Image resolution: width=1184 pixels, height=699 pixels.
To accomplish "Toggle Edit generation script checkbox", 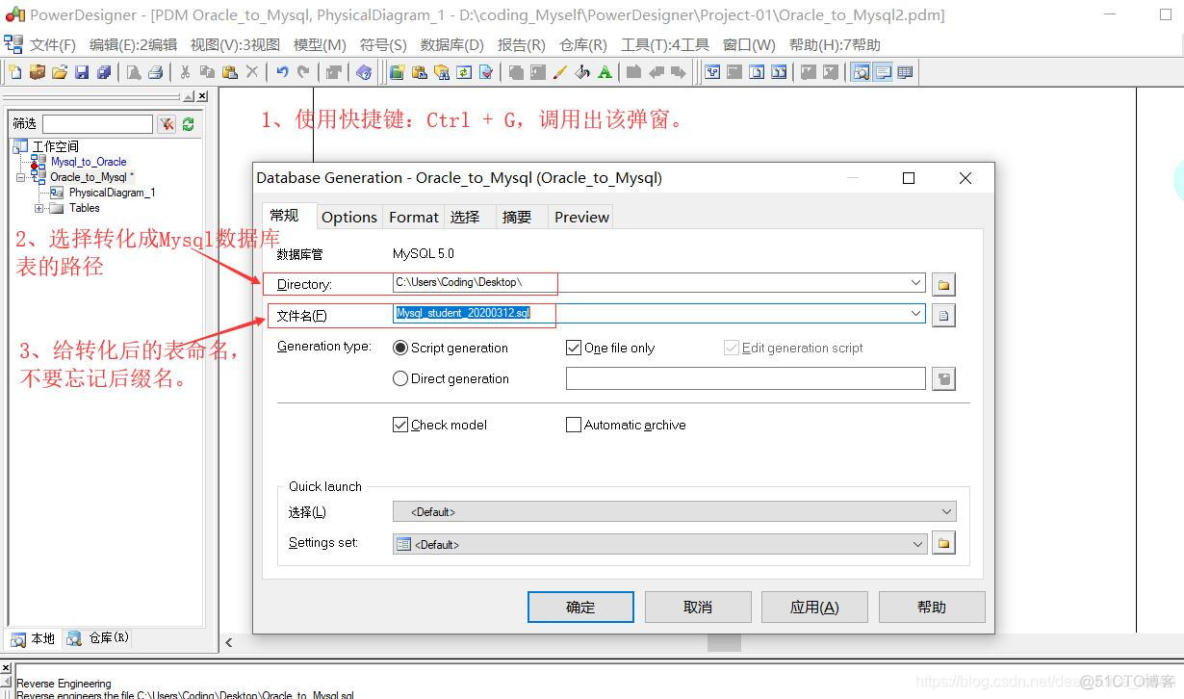I will point(731,348).
